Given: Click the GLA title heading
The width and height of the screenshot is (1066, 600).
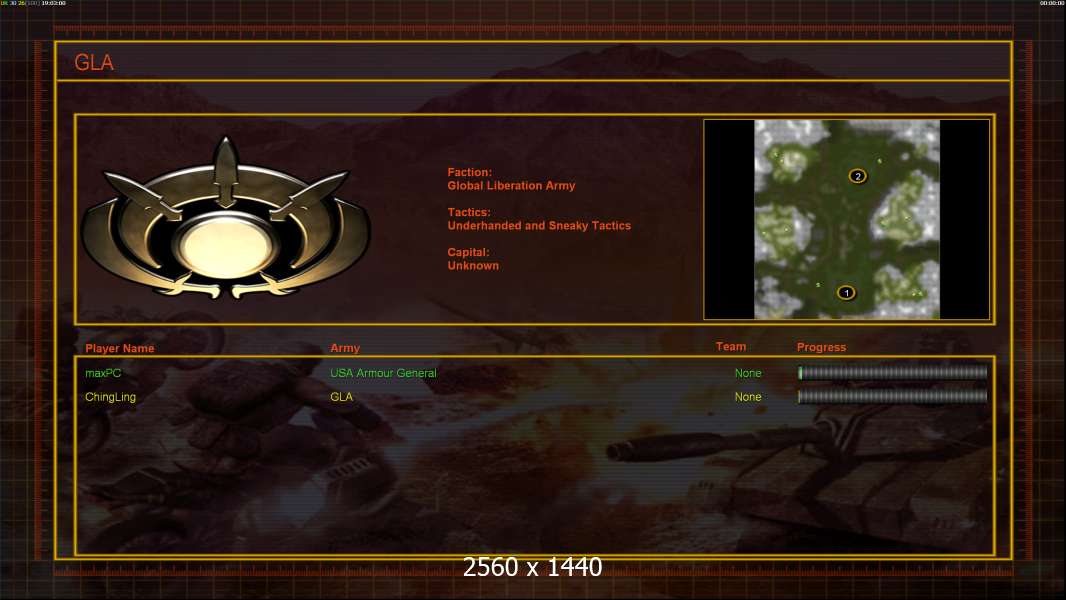Looking at the screenshot, I should coord(94,63).
